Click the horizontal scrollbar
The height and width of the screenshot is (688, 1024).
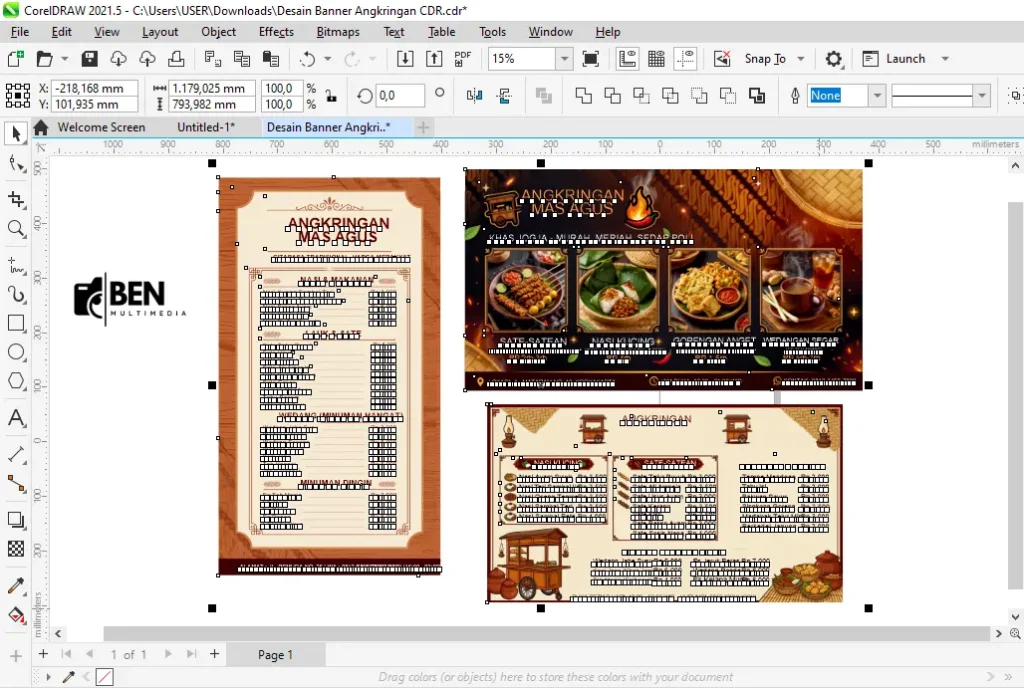click(547, 633)
